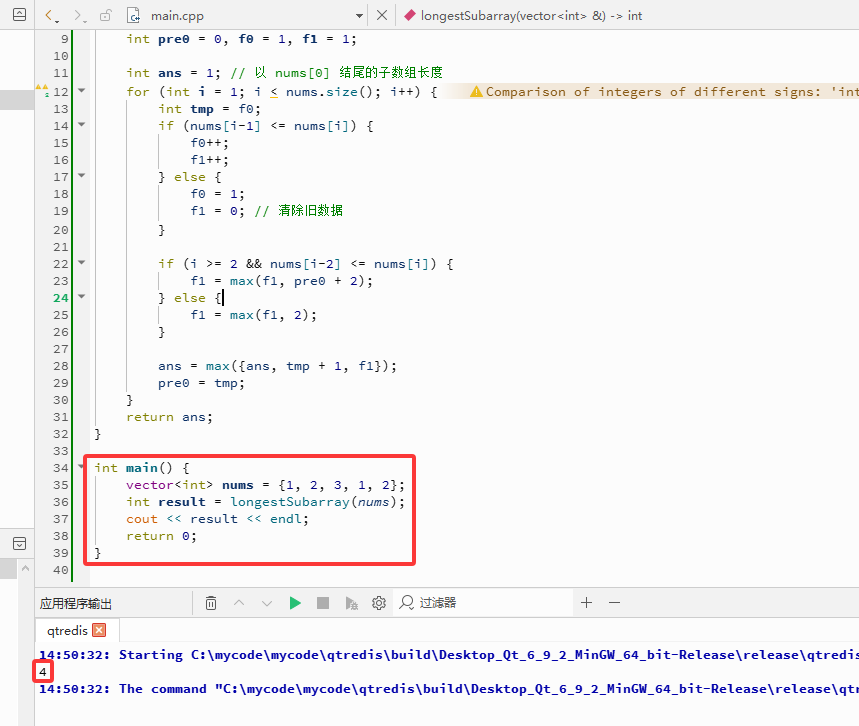Image resolution: width=859 pixels, height=726 pixels.
Task: Attach debugger to running application
Action: (351, 603)
